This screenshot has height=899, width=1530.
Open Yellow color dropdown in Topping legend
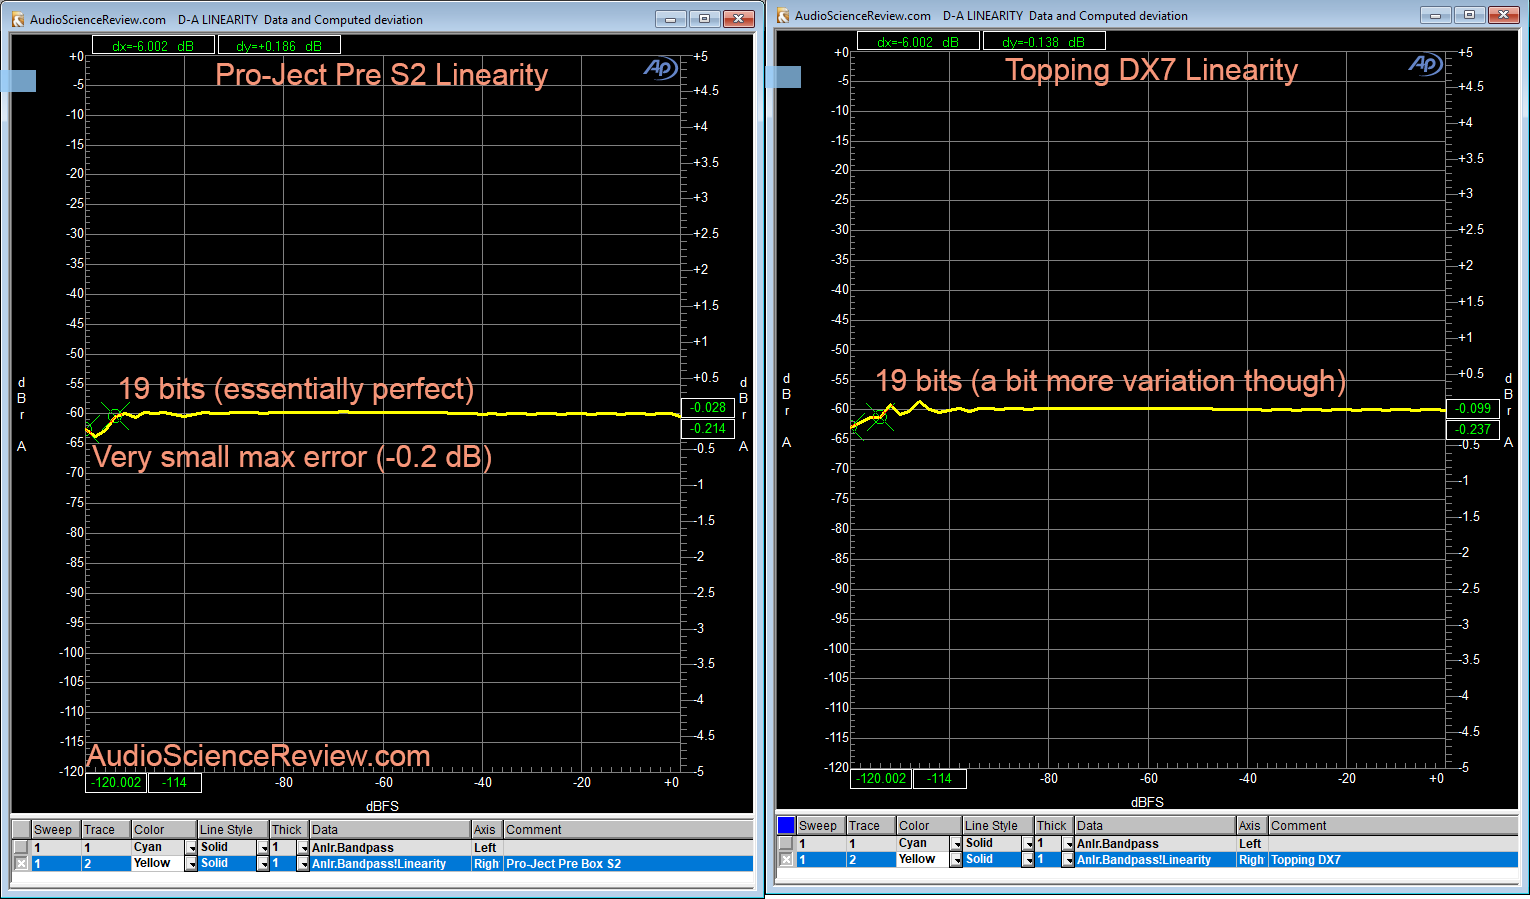(x=956, y=860)
